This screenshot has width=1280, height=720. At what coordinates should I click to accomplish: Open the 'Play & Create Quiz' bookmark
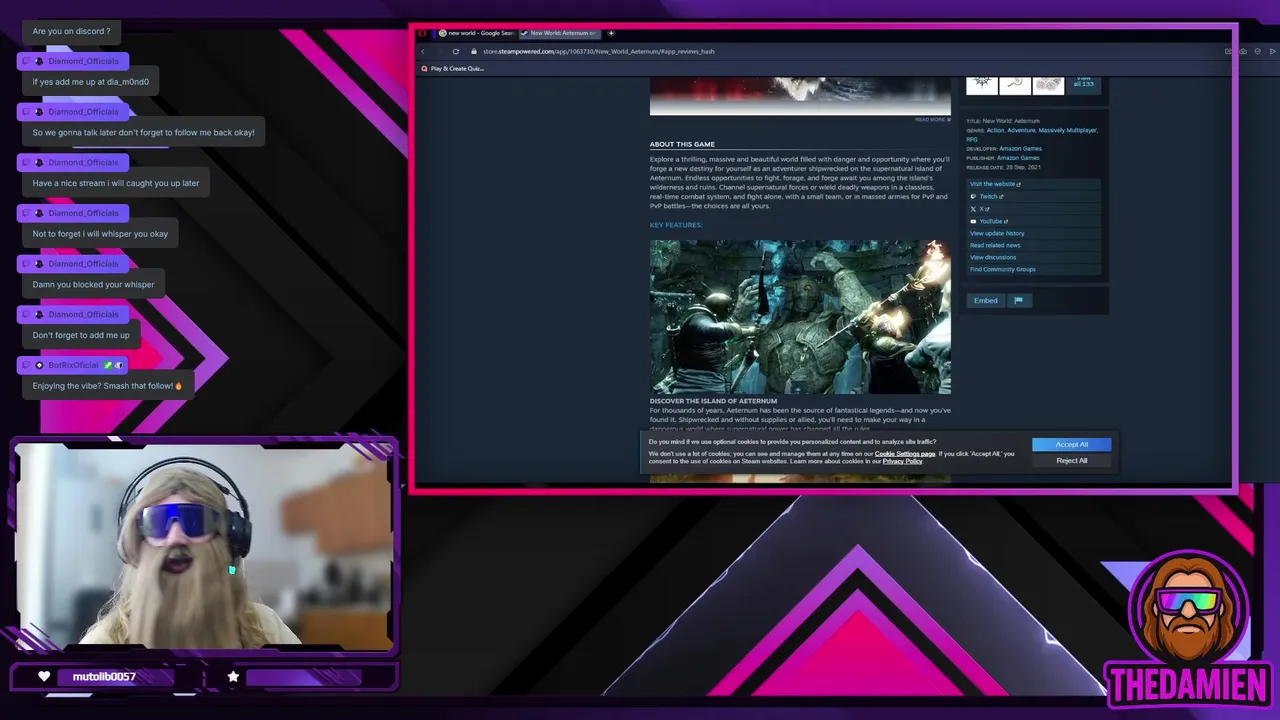(452, 69)
